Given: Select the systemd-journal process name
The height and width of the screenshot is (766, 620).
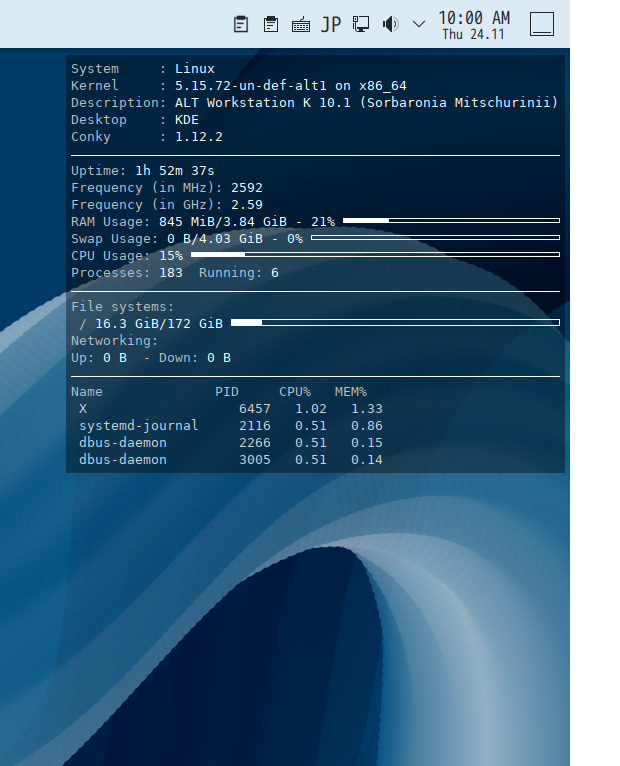Looking at the screenshot, I should [x=139, y=426].
